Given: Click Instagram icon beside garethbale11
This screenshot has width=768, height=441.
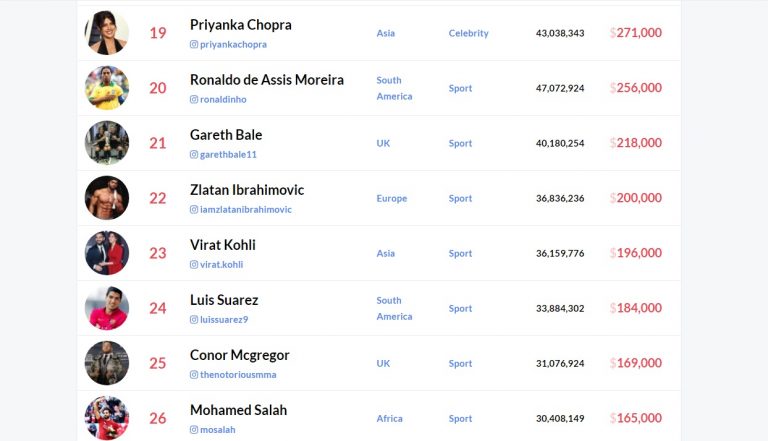Looking at the screenshot, I should (194, 154).
